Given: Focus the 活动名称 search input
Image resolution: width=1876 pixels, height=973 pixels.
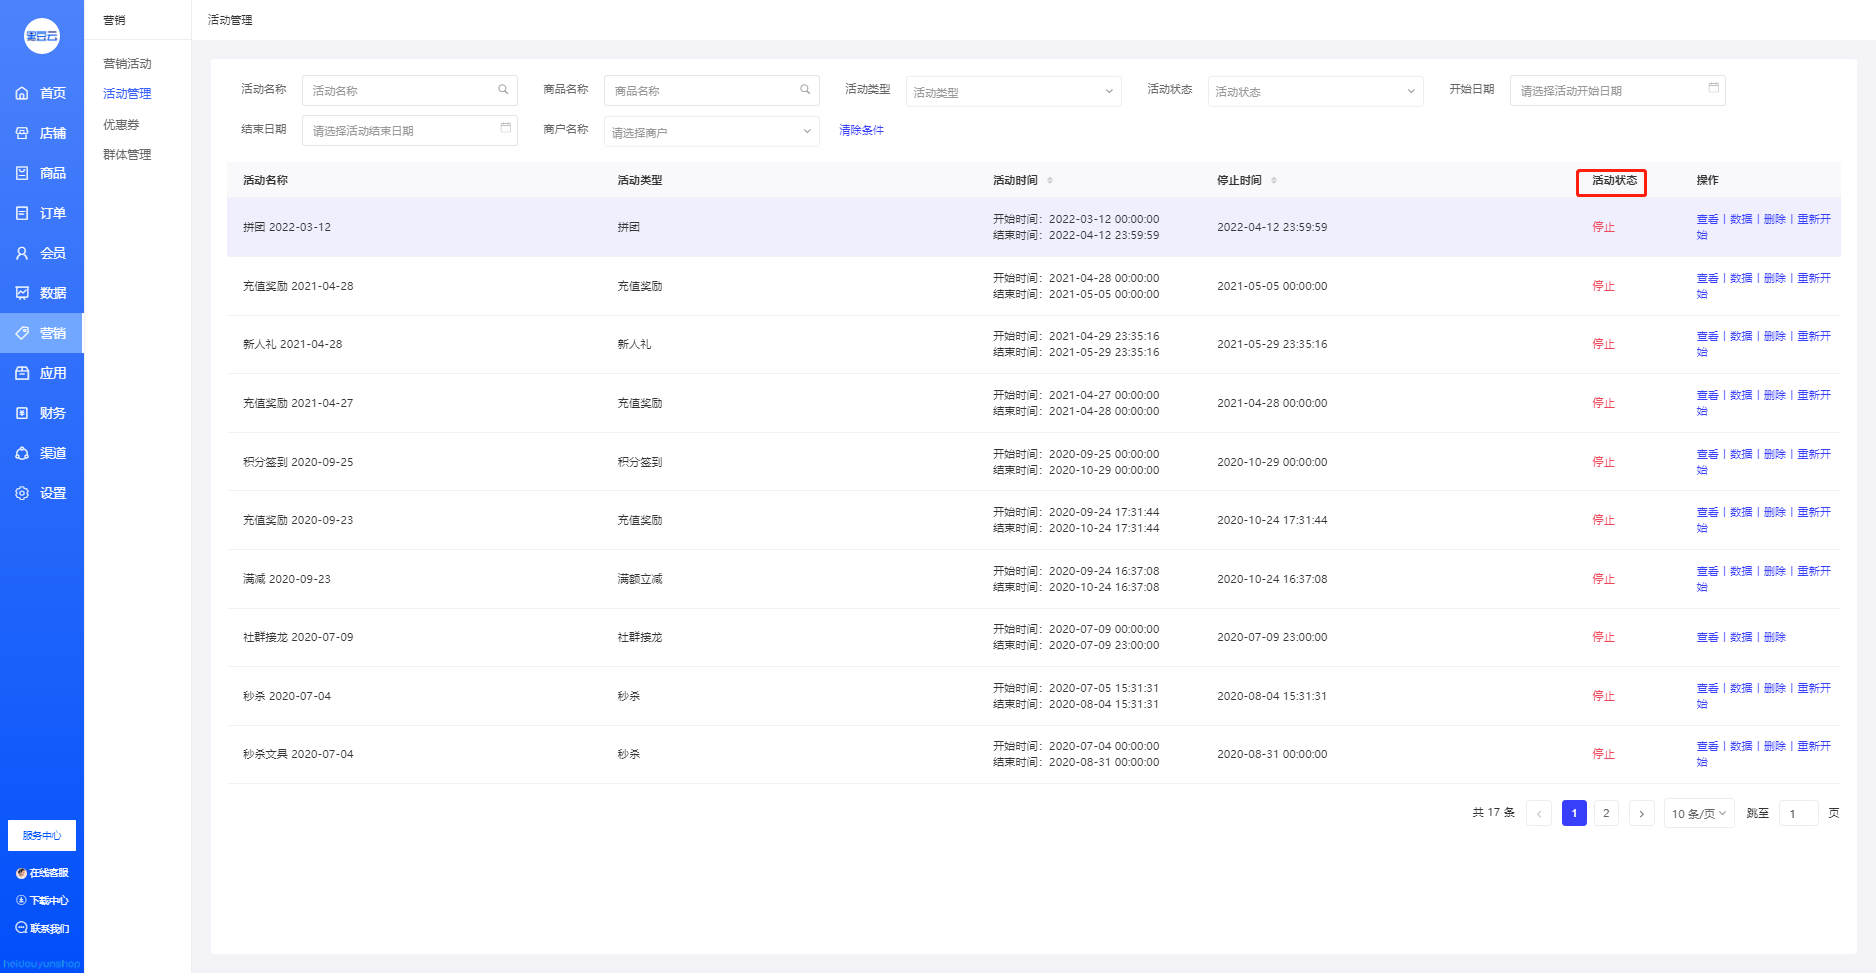Looking at the screenshot, I should pyautogui.click(x=409, y=90).
